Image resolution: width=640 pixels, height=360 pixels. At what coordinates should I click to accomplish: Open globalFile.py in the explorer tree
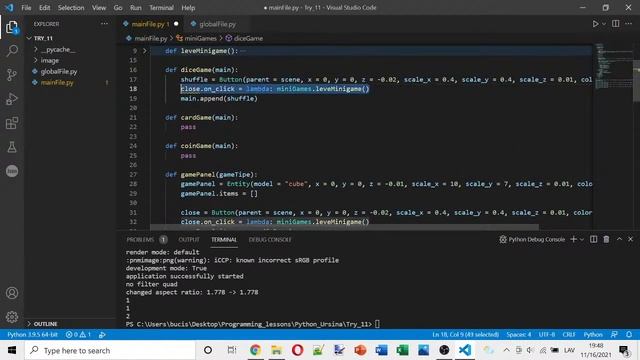pos(59,71)
